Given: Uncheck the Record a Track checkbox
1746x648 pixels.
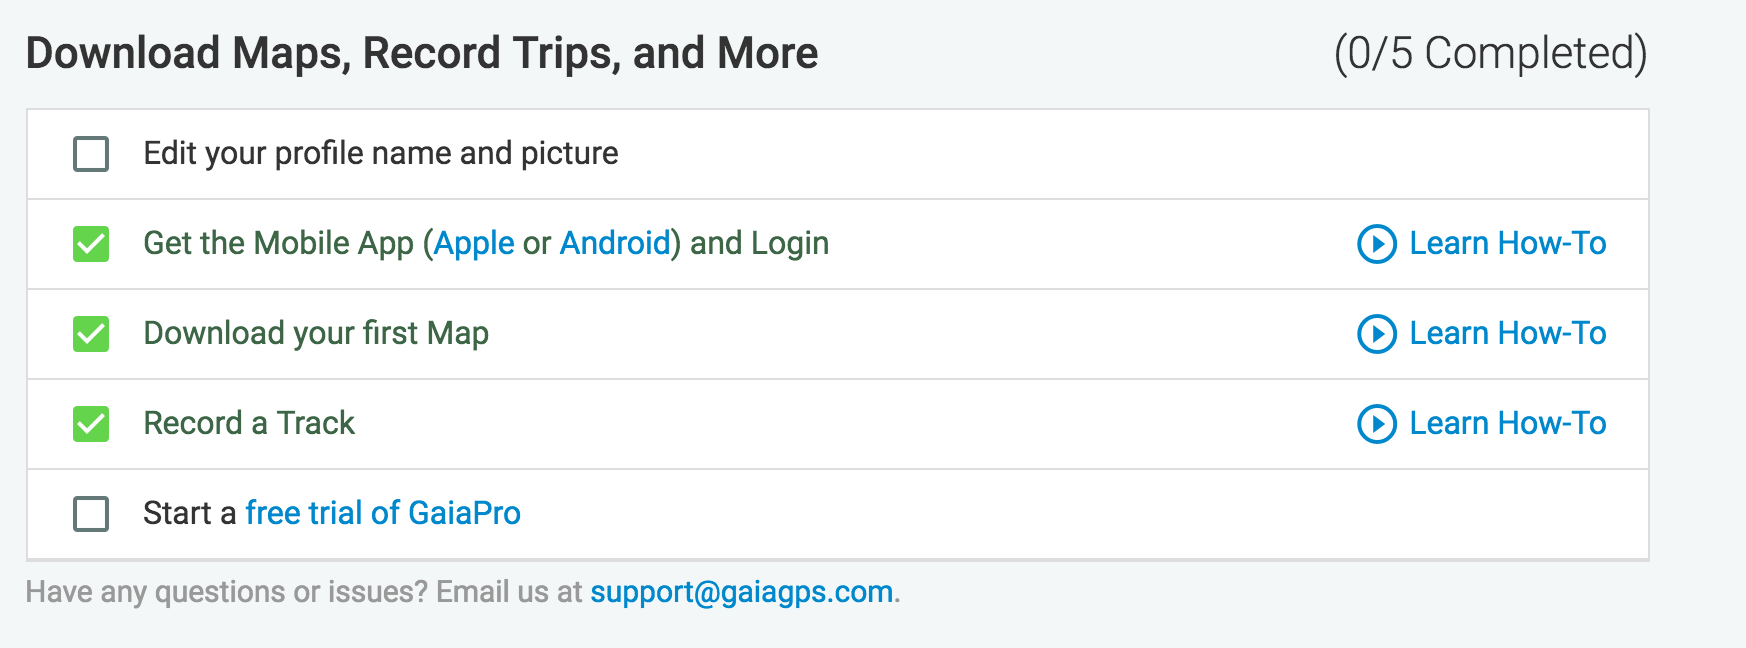Looking at the screenshot, I should click(x=91, y=424).
